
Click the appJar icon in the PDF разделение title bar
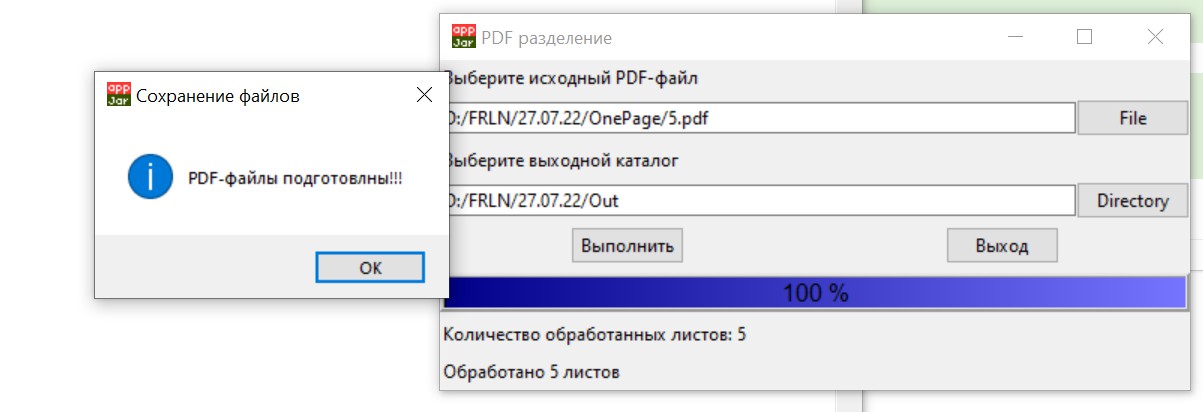[x=464, y=37]
